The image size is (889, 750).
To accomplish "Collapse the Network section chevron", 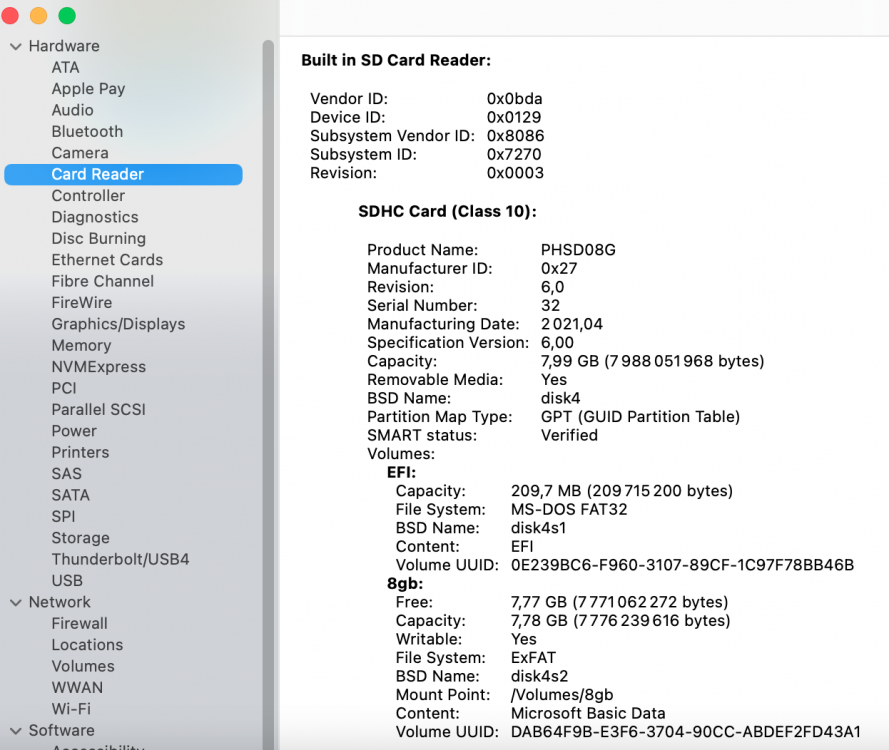I will 16,603.
